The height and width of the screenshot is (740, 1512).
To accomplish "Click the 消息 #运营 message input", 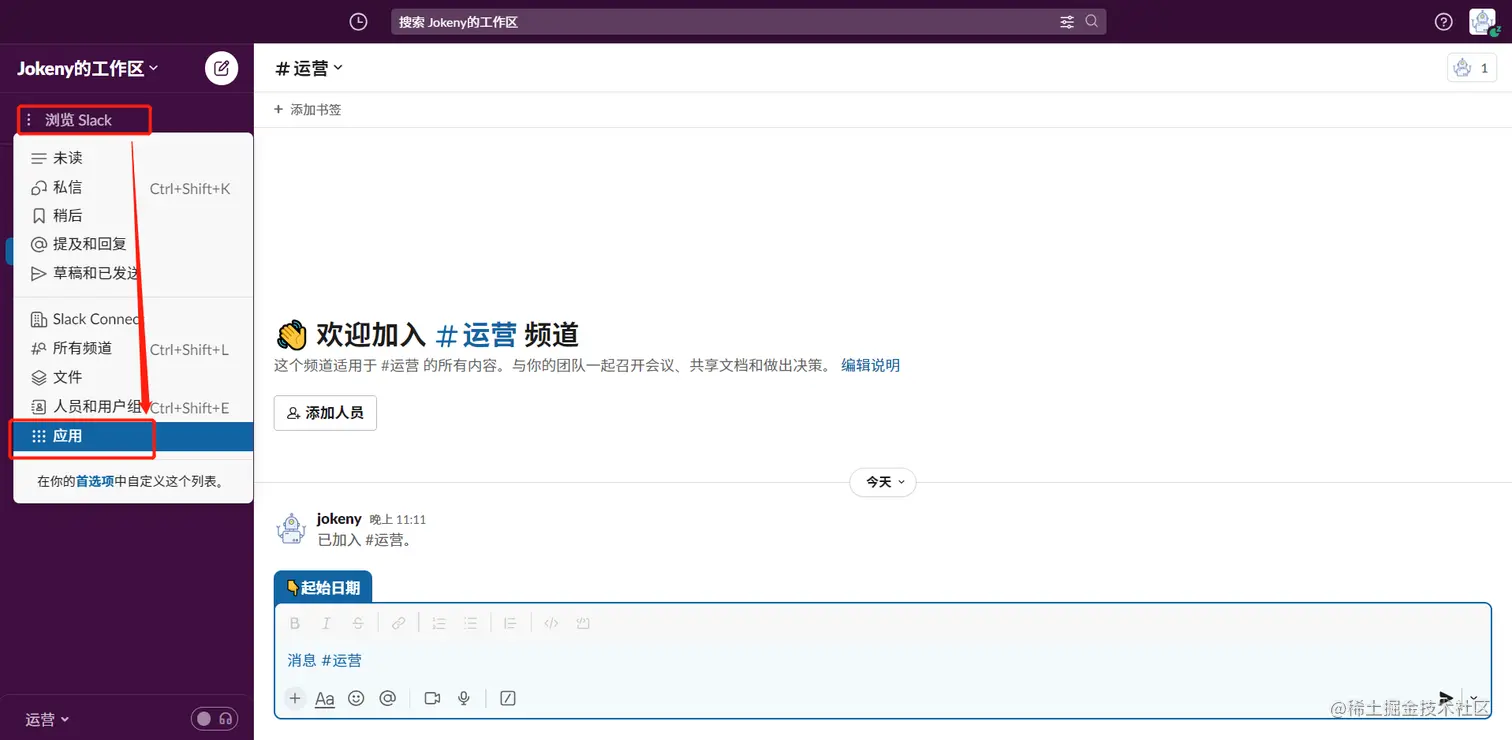I will tap(883, 660).
